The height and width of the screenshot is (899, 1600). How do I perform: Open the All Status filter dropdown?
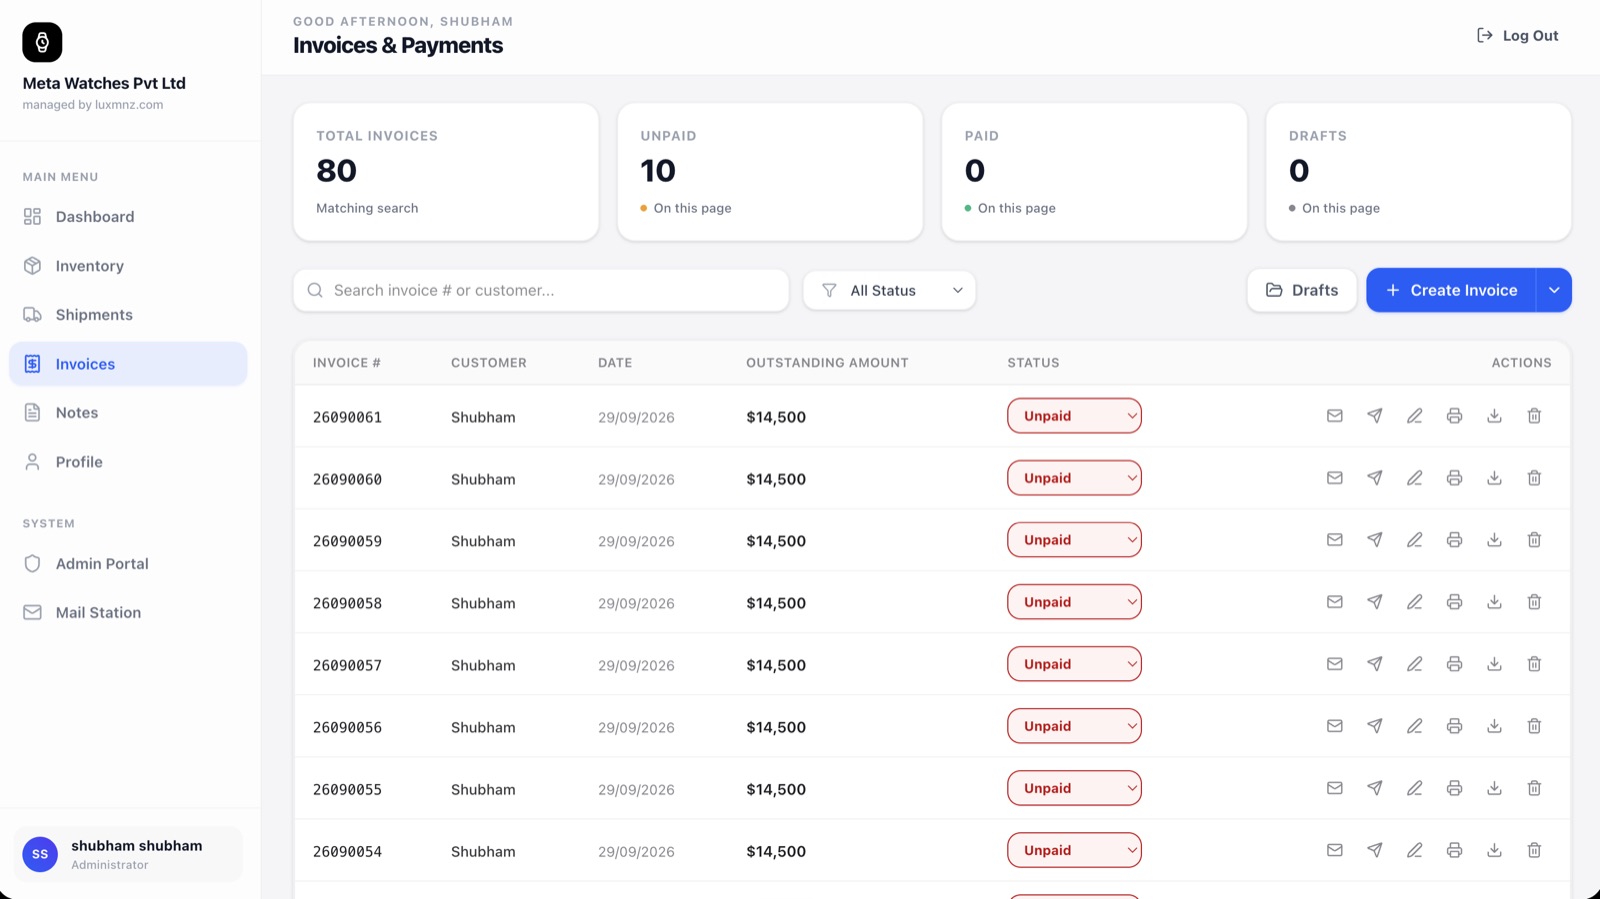pyautogui.click(x=889, y=290)
